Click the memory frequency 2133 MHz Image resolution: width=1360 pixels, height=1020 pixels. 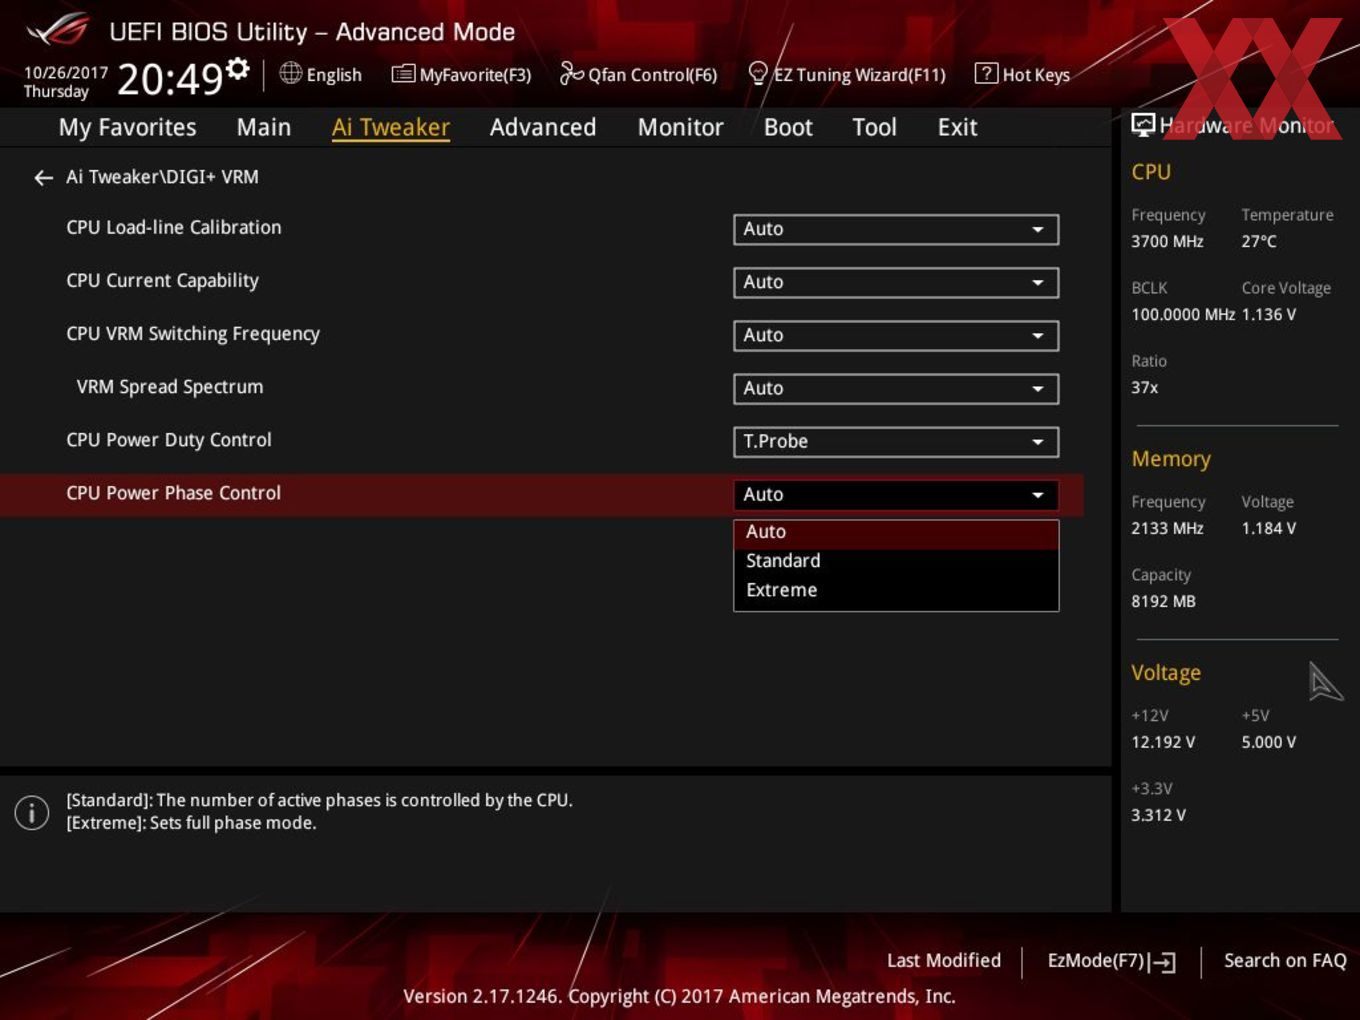coord(1167,529)
